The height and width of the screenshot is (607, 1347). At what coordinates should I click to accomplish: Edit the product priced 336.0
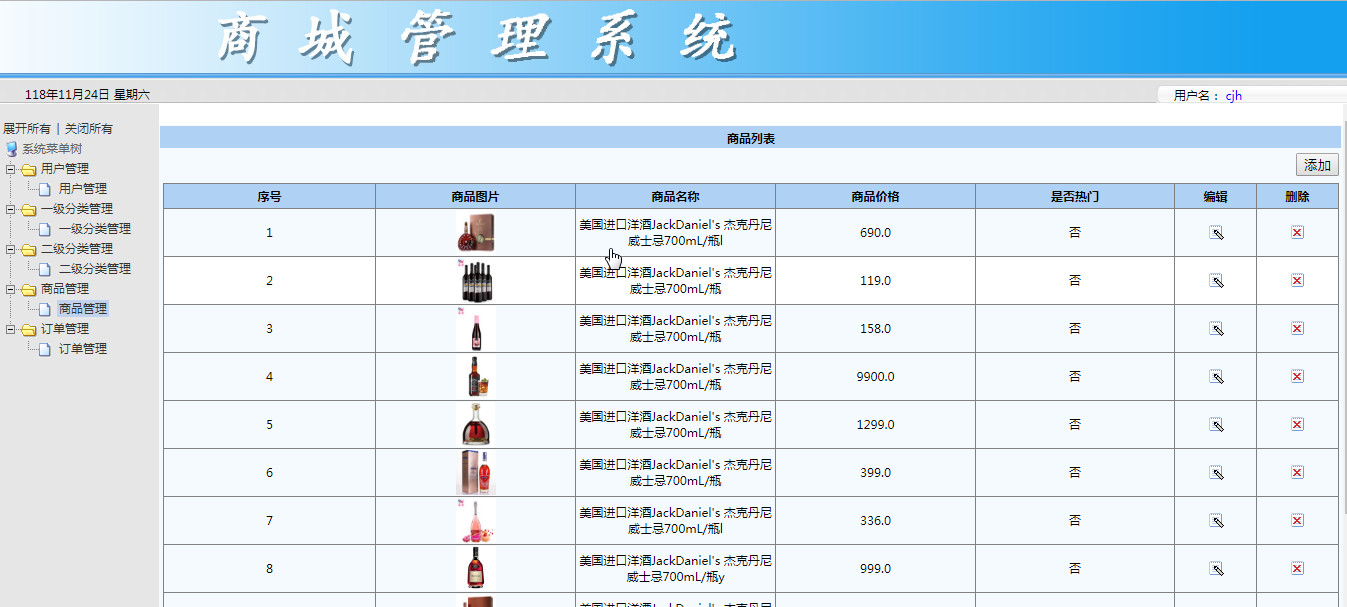tap(1216, 521)
